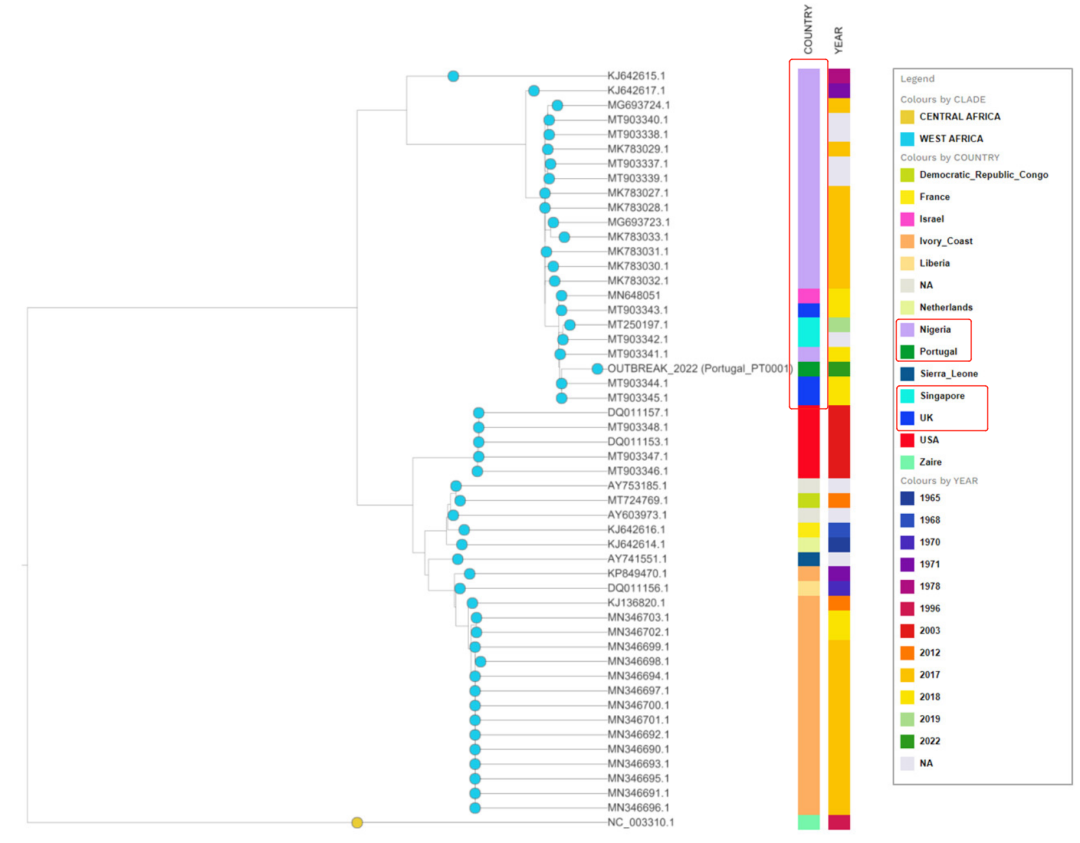Viewport: 1080px width, 843px height.
Task: Click the yellow node circle for NC_003310.1
Action: click(357, 823)
